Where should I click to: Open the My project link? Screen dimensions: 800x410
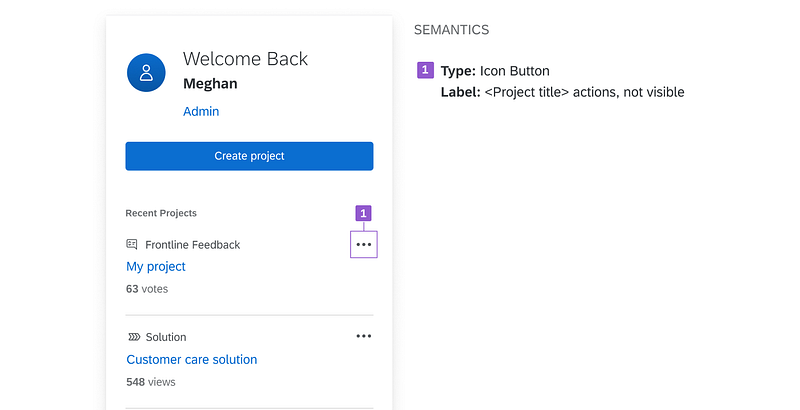156,267
